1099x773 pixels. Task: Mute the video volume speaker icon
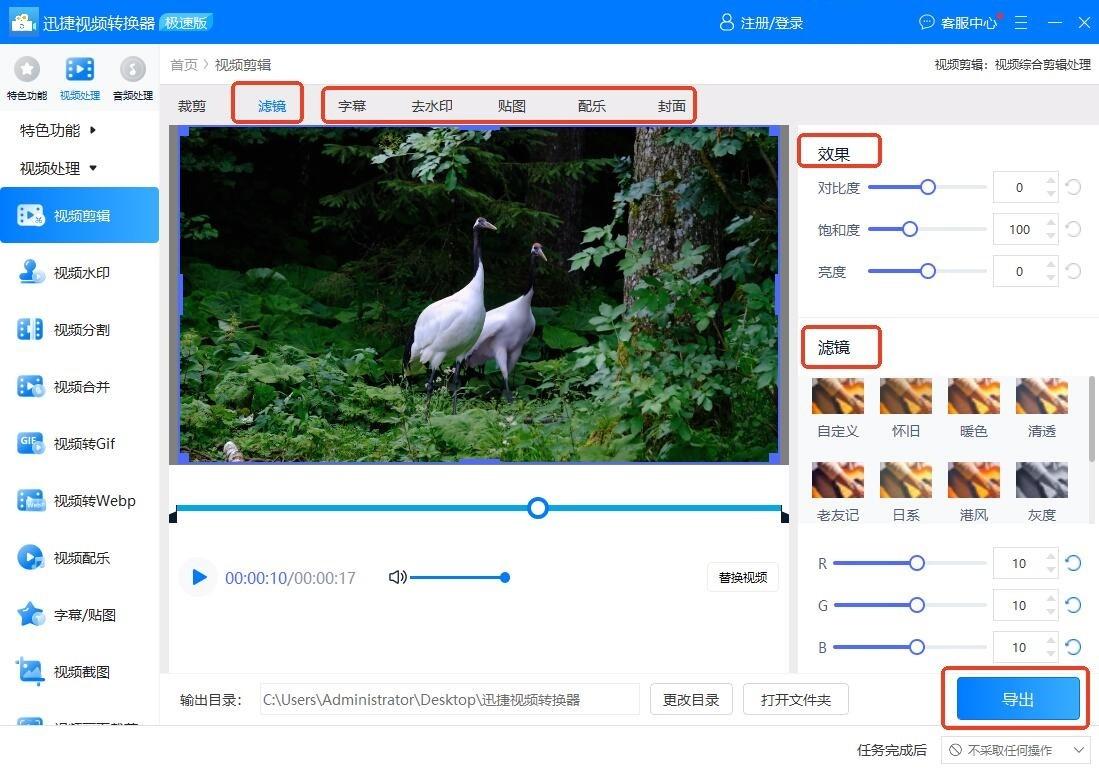tap(397, 577)
